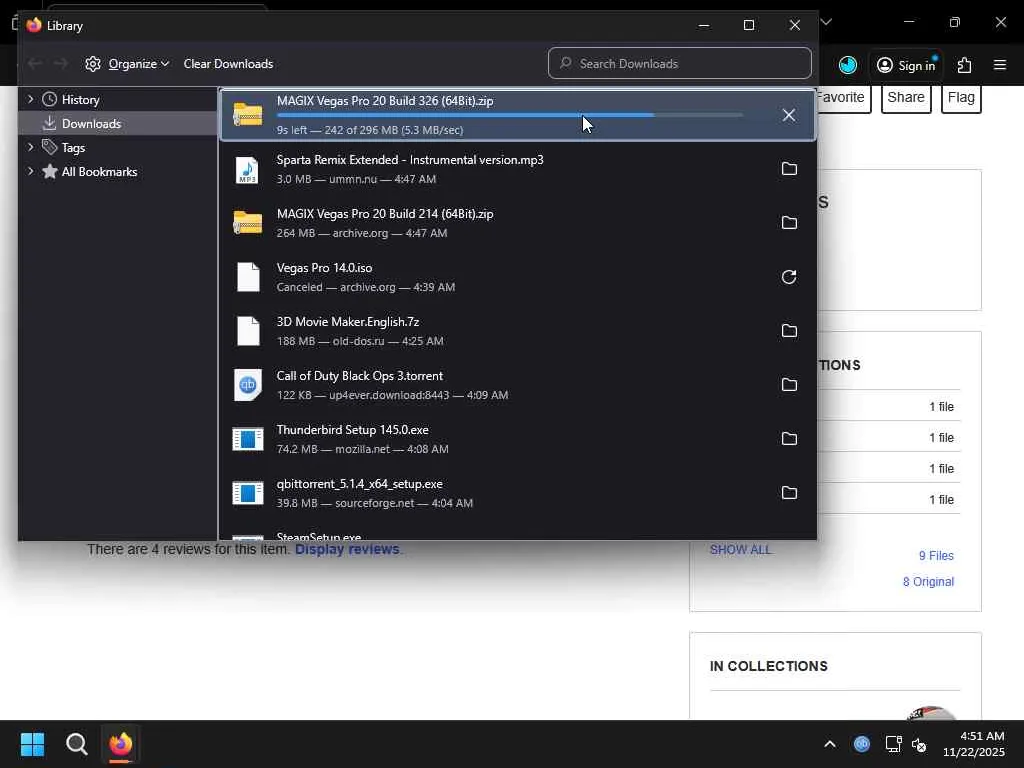Click the muted volume tray icon
1024x768 pixels.
tap(919, 744)
